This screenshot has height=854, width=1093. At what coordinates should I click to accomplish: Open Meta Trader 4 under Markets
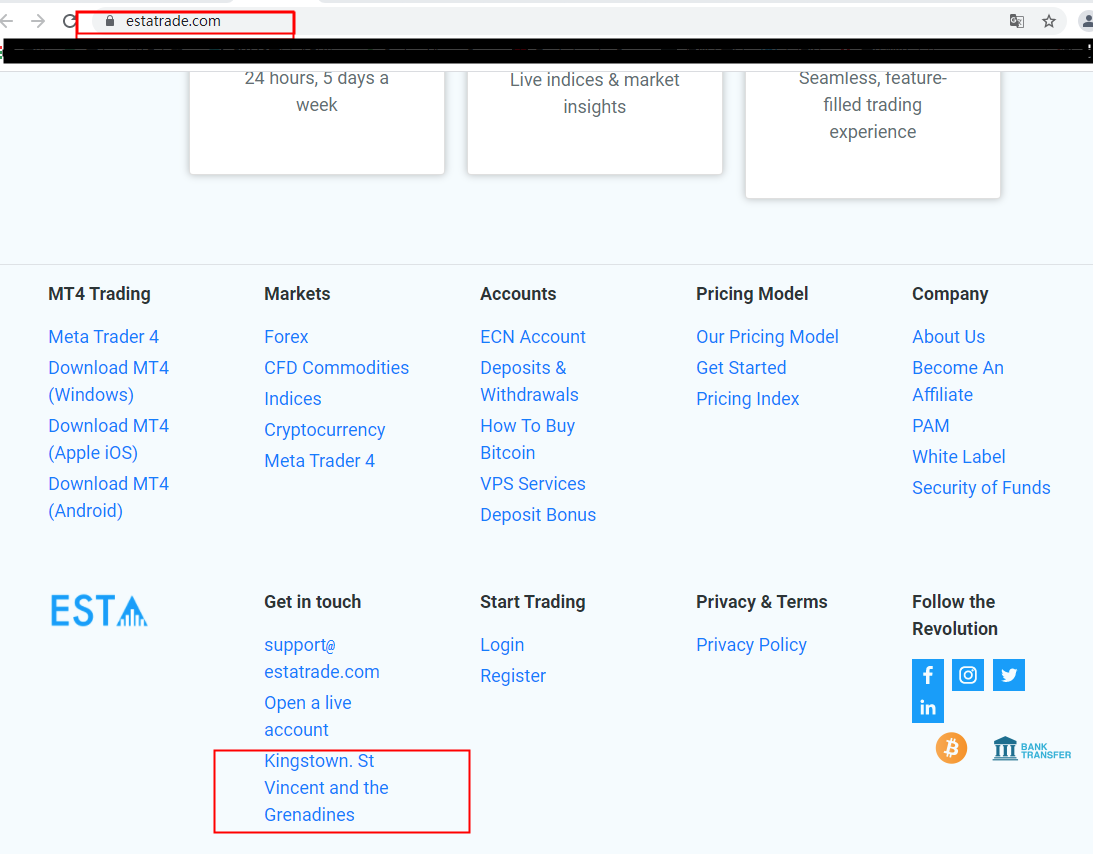click(319, 461)
